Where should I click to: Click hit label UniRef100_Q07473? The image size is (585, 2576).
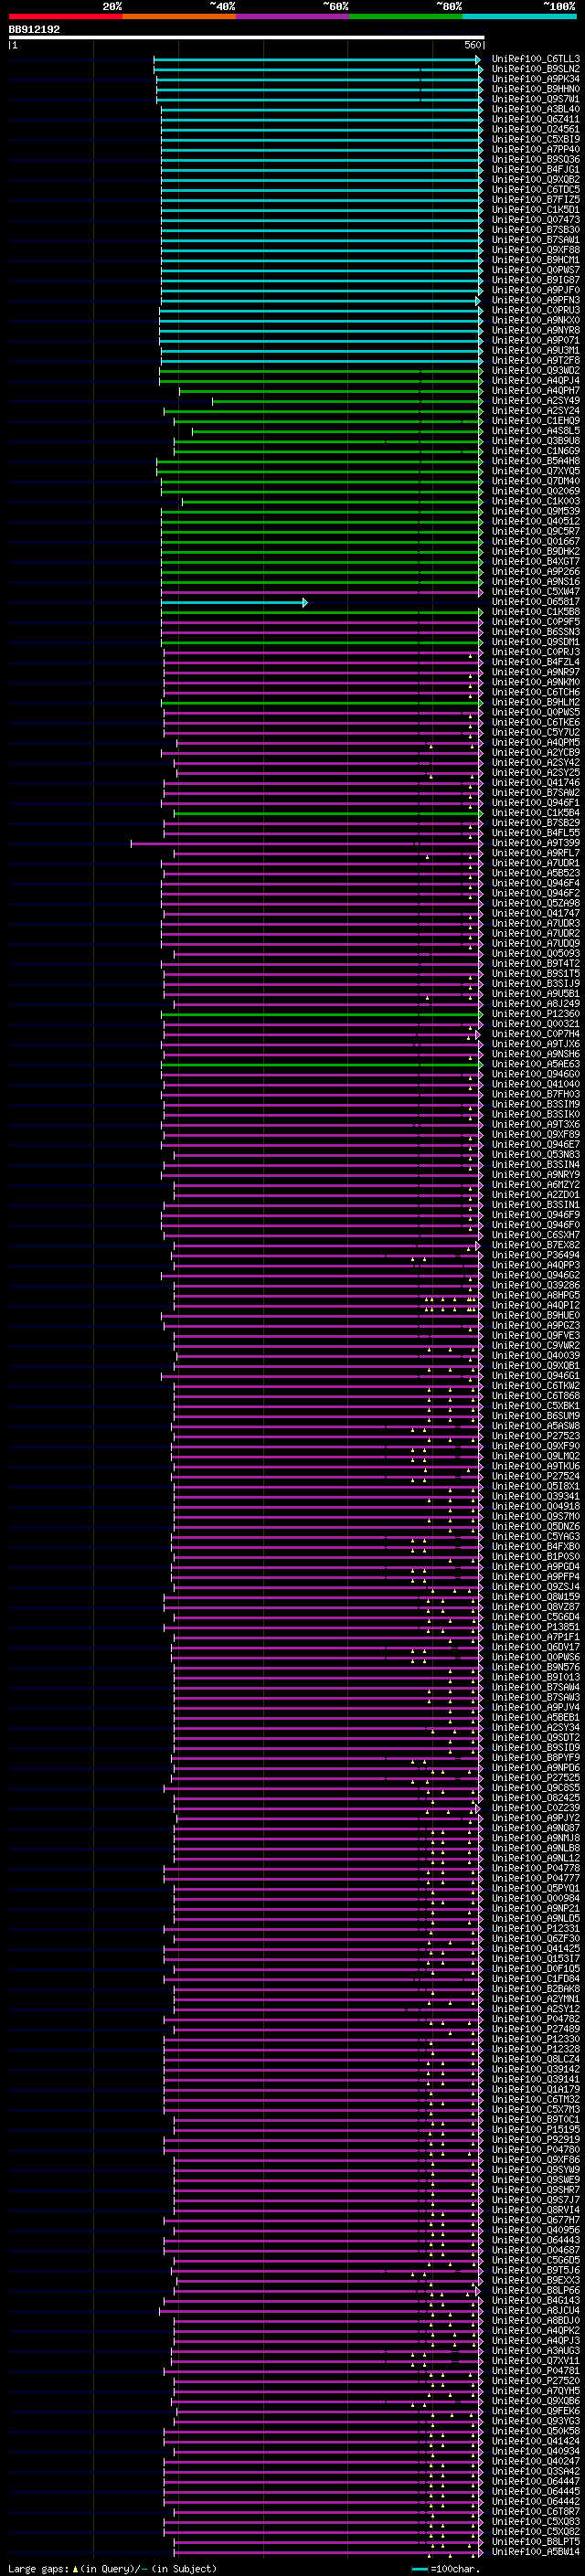[x=535, y=220]
